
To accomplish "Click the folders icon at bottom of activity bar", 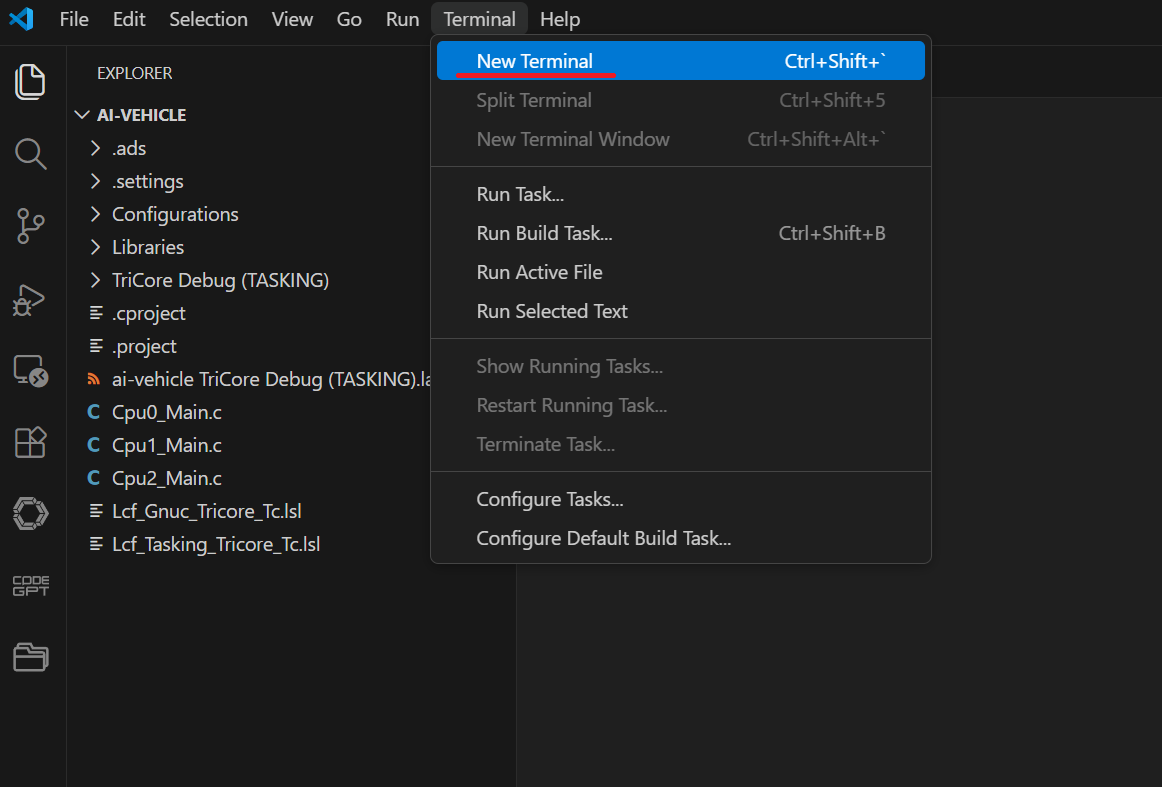I will click(30, 657).
